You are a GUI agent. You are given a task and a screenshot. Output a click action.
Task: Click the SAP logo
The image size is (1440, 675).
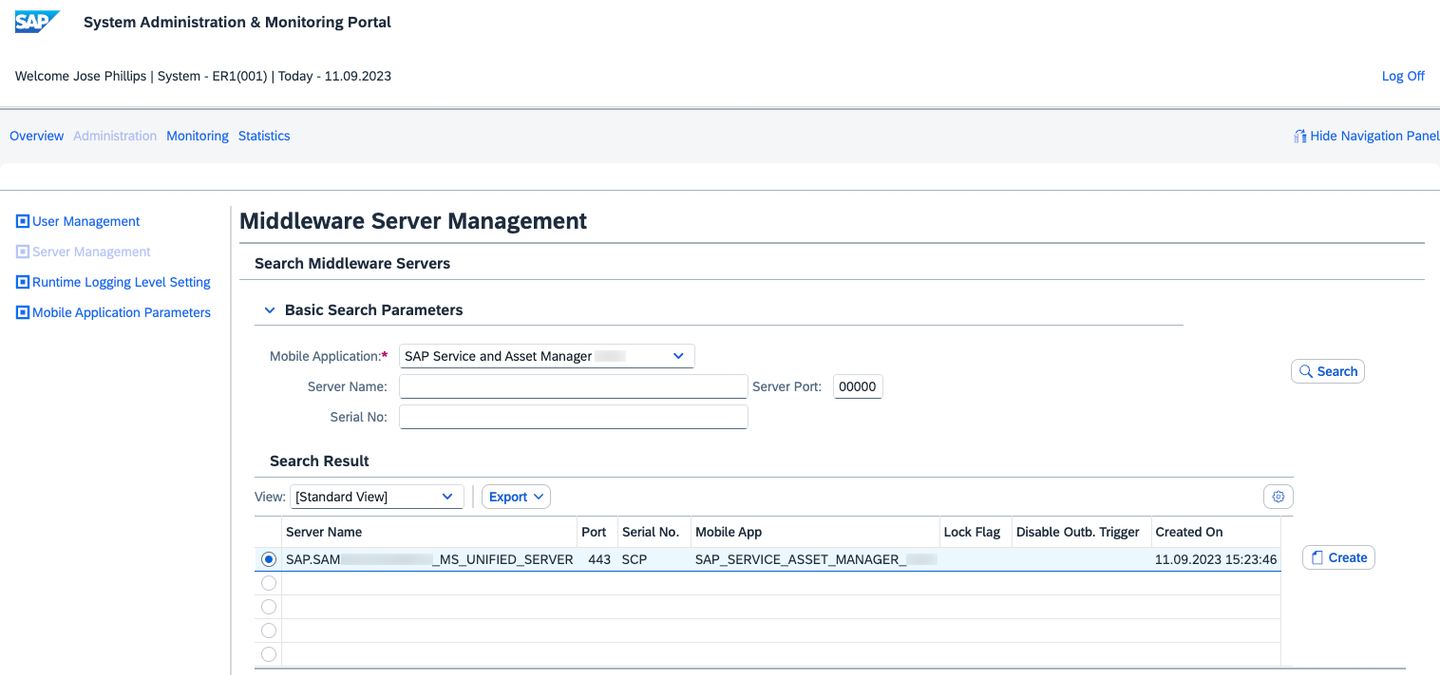(37, 22)
